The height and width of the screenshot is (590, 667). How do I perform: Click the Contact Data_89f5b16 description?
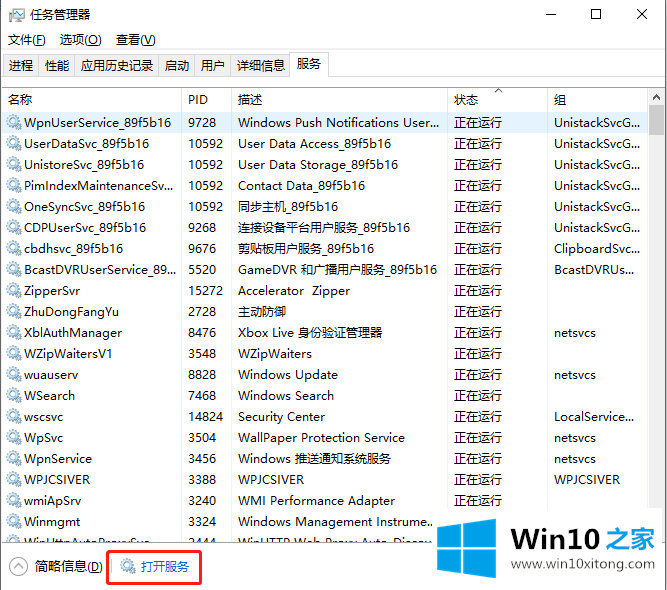pos(302,186)
